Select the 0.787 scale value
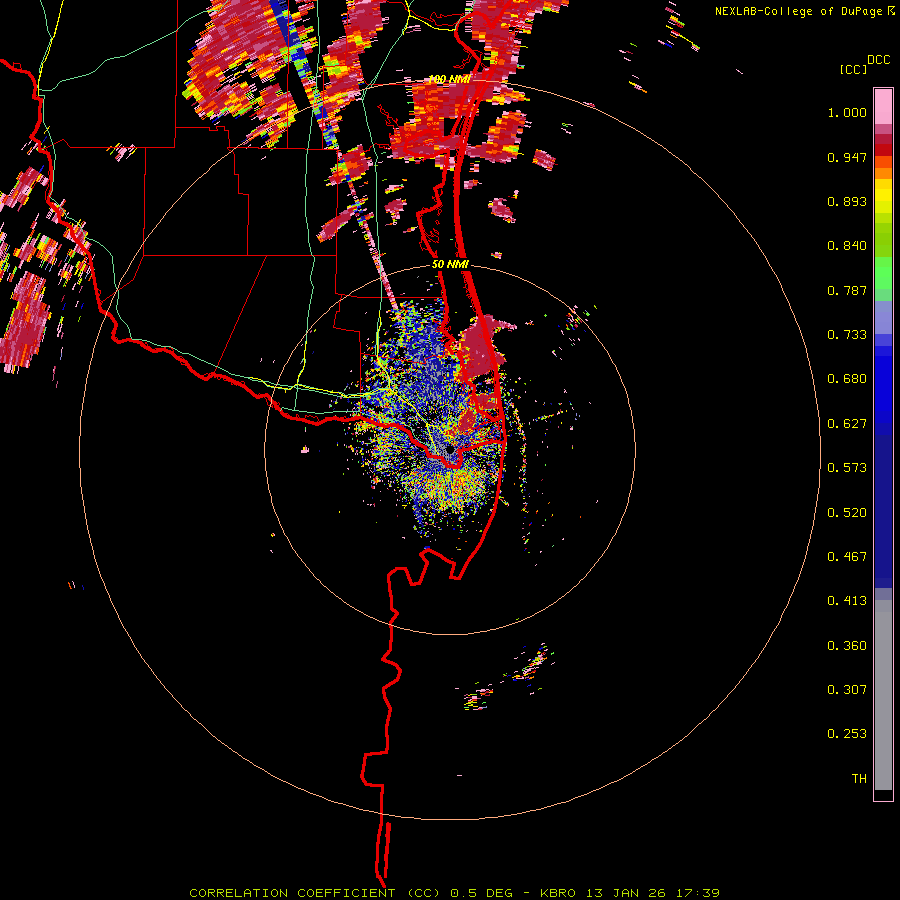Viewport: 900px width, 900px height. pos(847,290)
